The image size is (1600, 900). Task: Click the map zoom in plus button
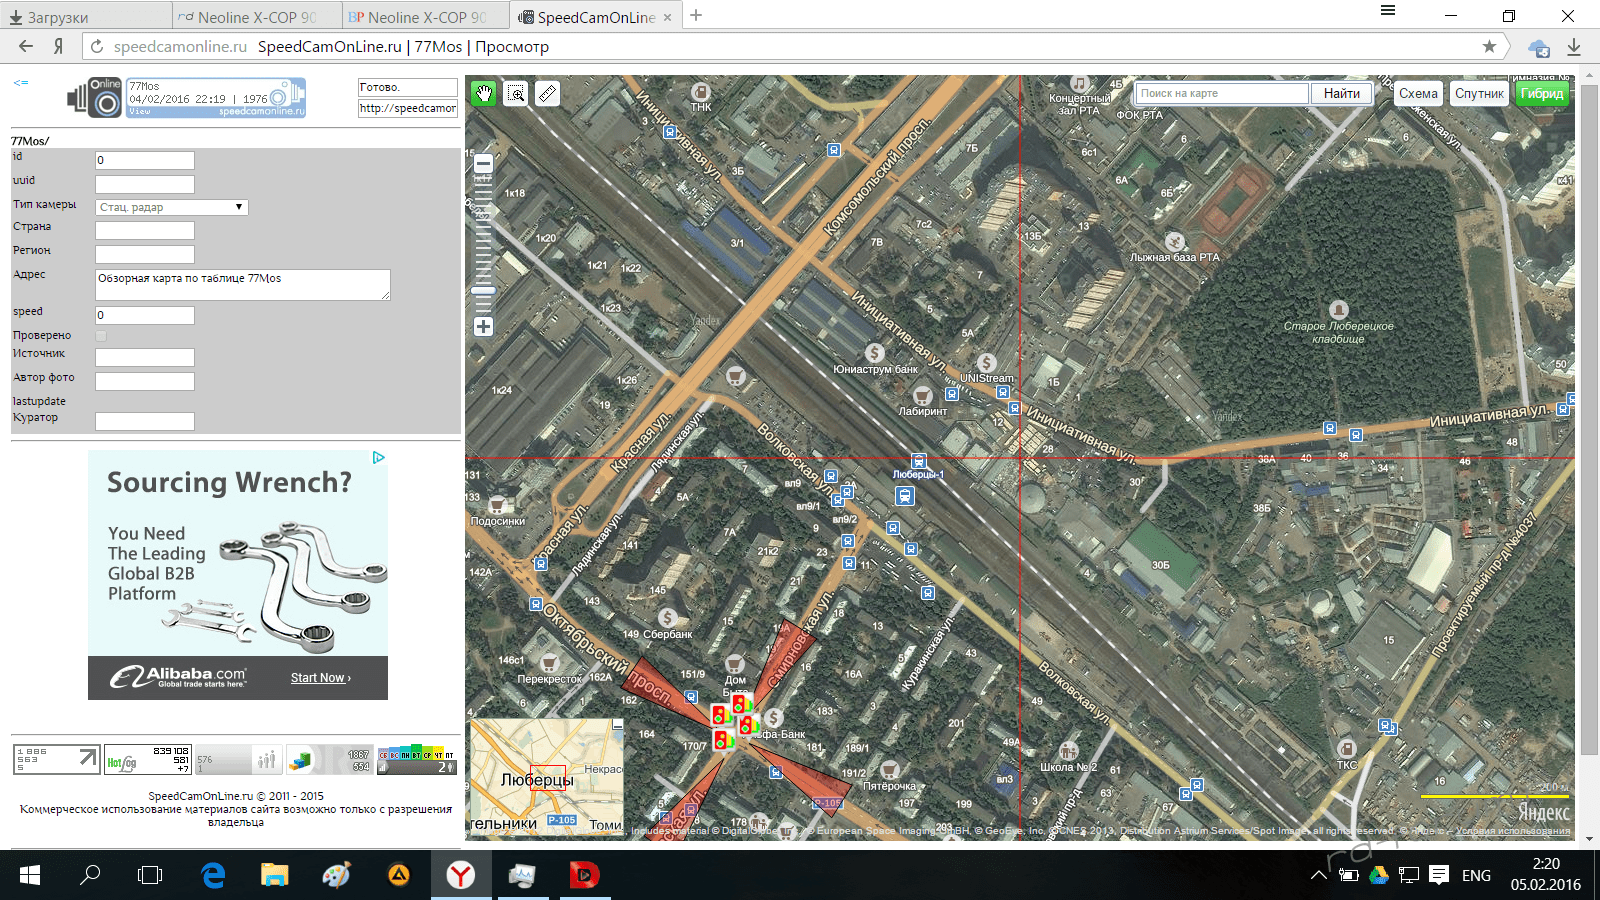[x=483, y=326]
